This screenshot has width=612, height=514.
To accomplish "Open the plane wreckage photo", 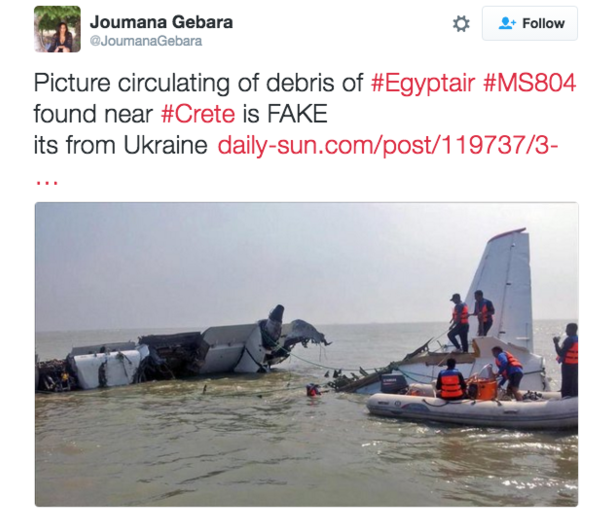I will pyautogui.click(x=306, y=354).
